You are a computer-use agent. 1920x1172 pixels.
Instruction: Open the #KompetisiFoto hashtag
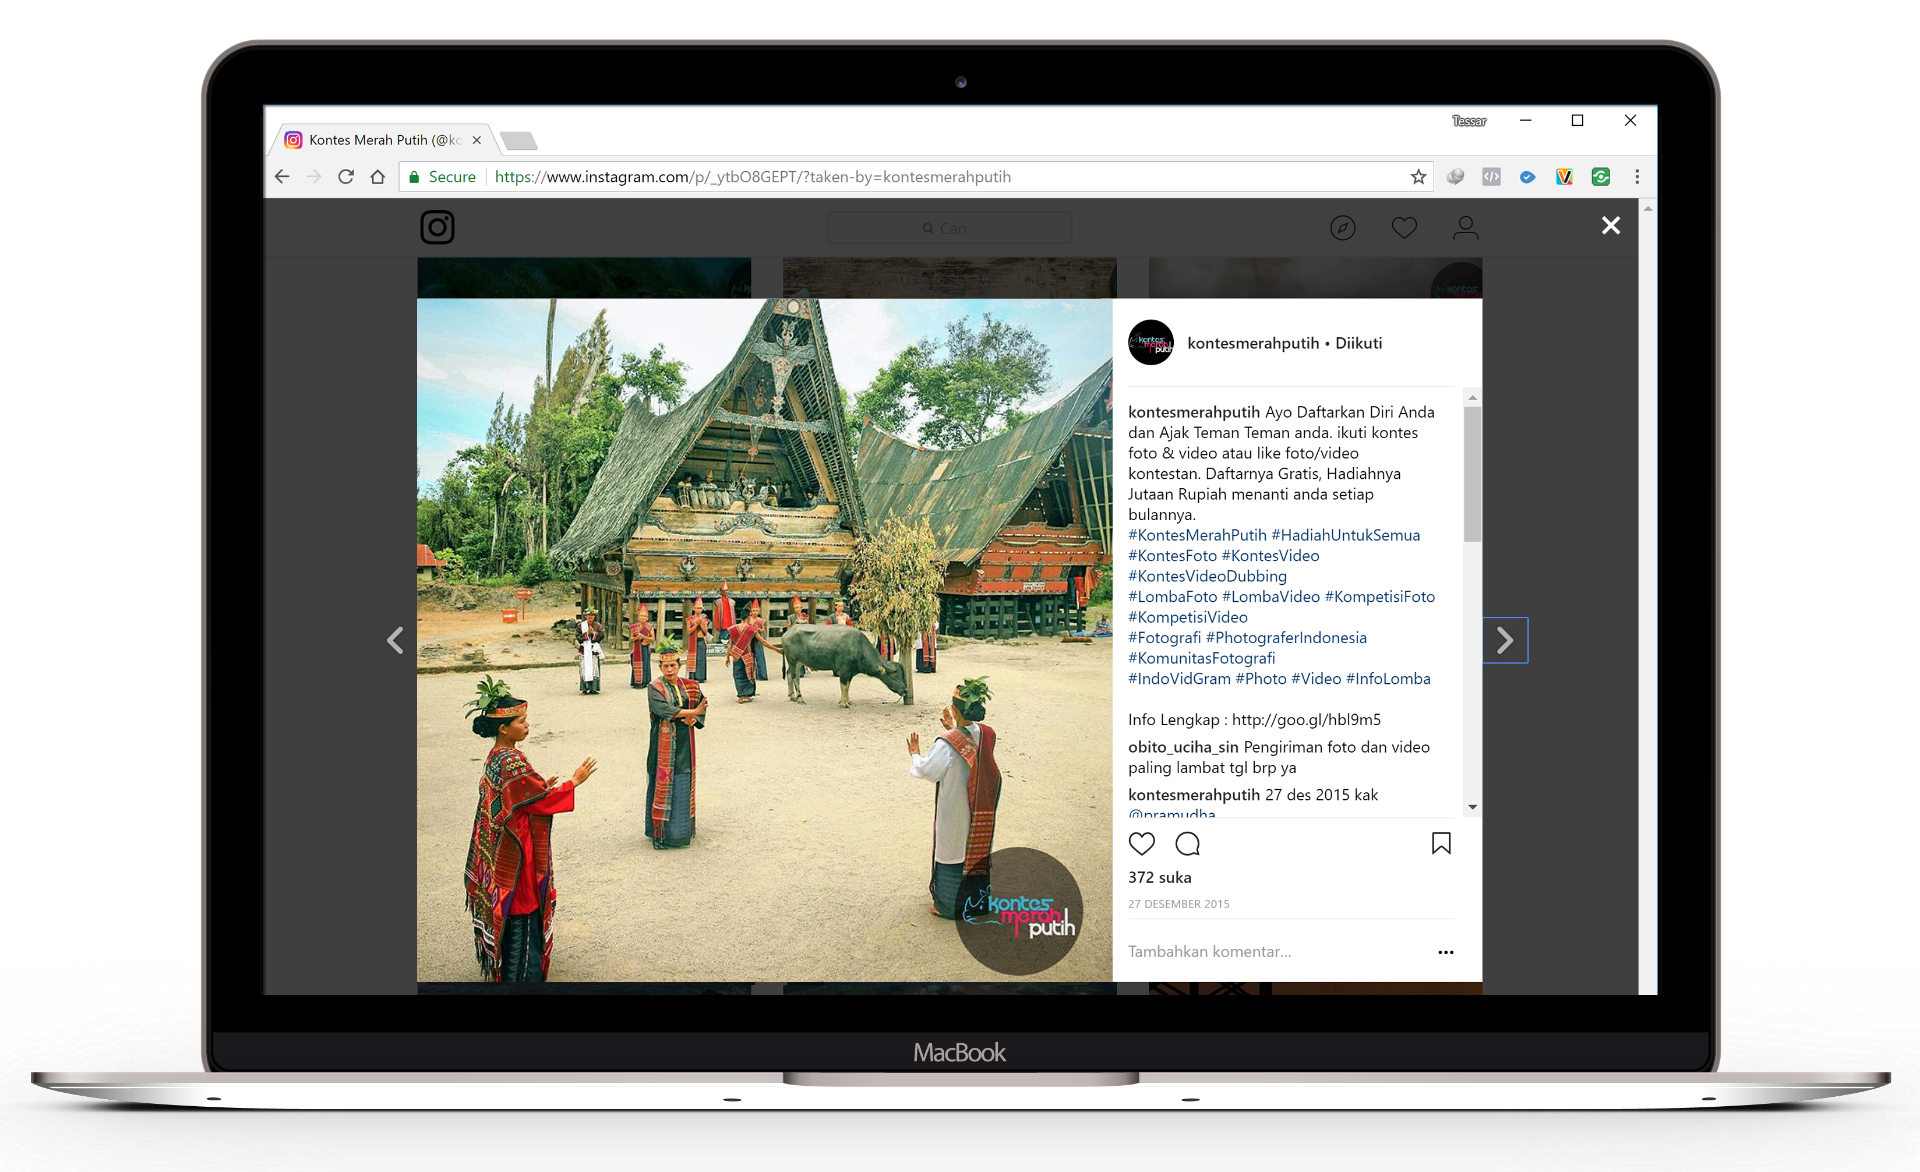1380,596
